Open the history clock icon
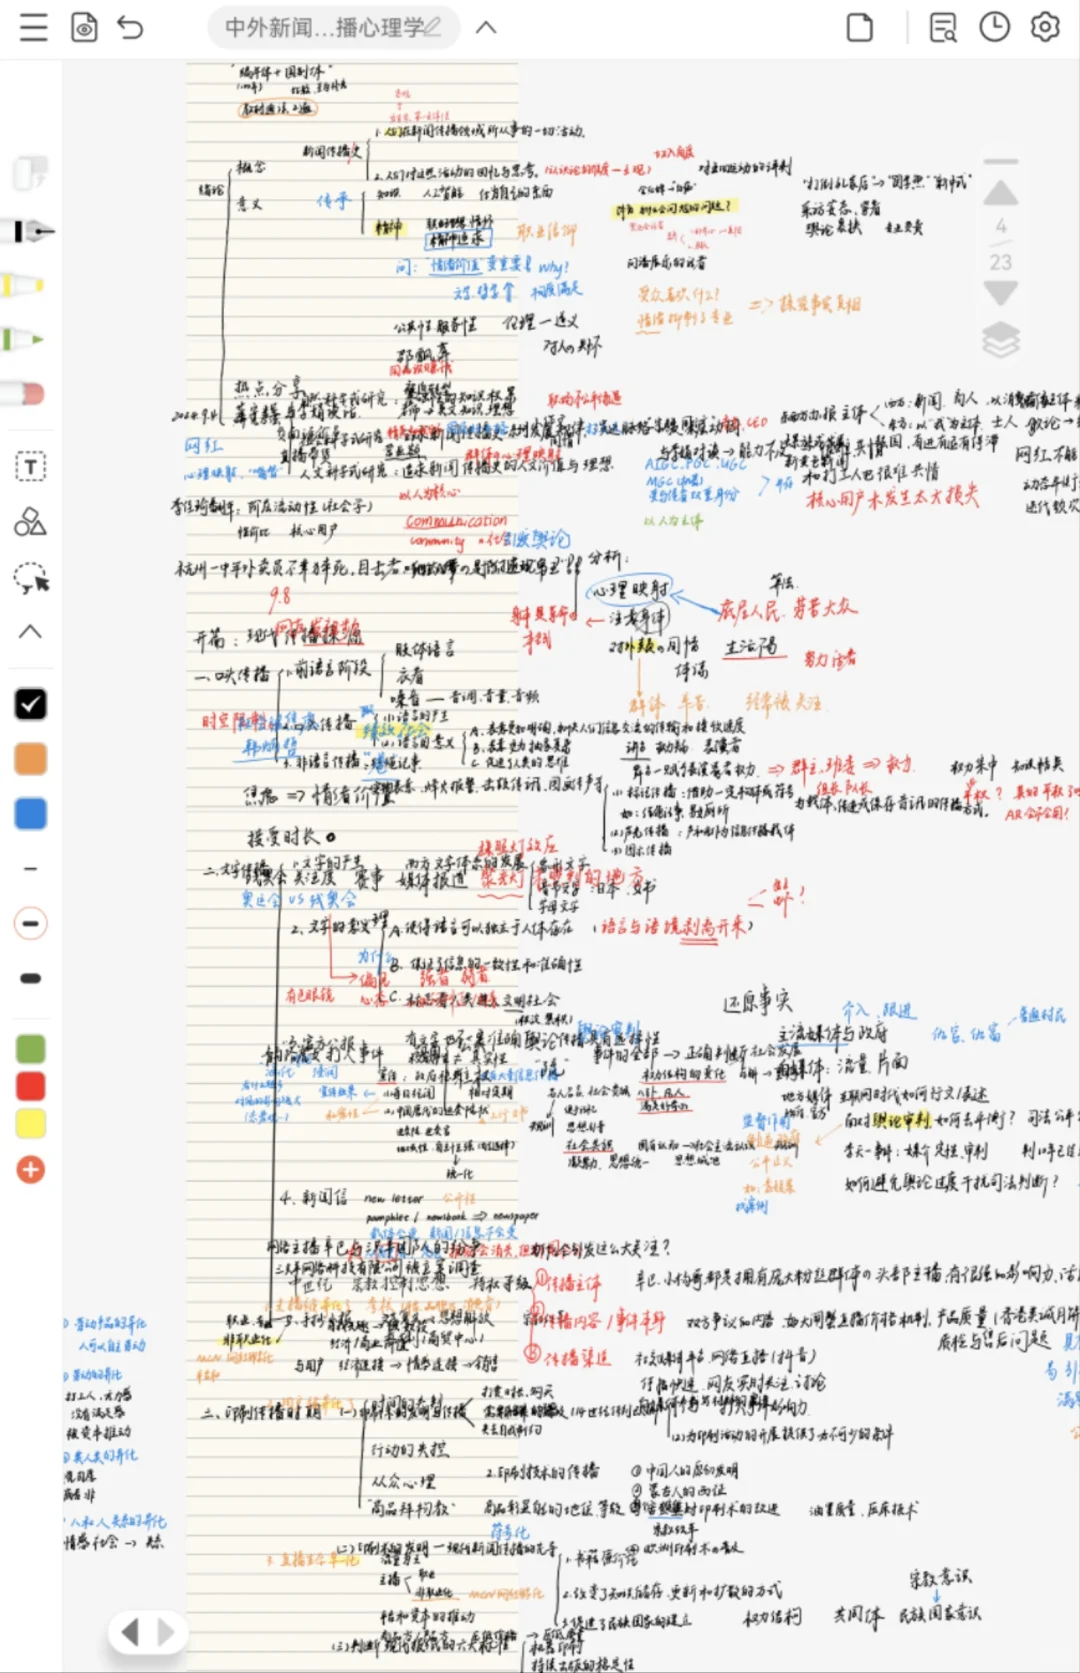Viewport: 1080px width, 1673px height. pos(994,27)
